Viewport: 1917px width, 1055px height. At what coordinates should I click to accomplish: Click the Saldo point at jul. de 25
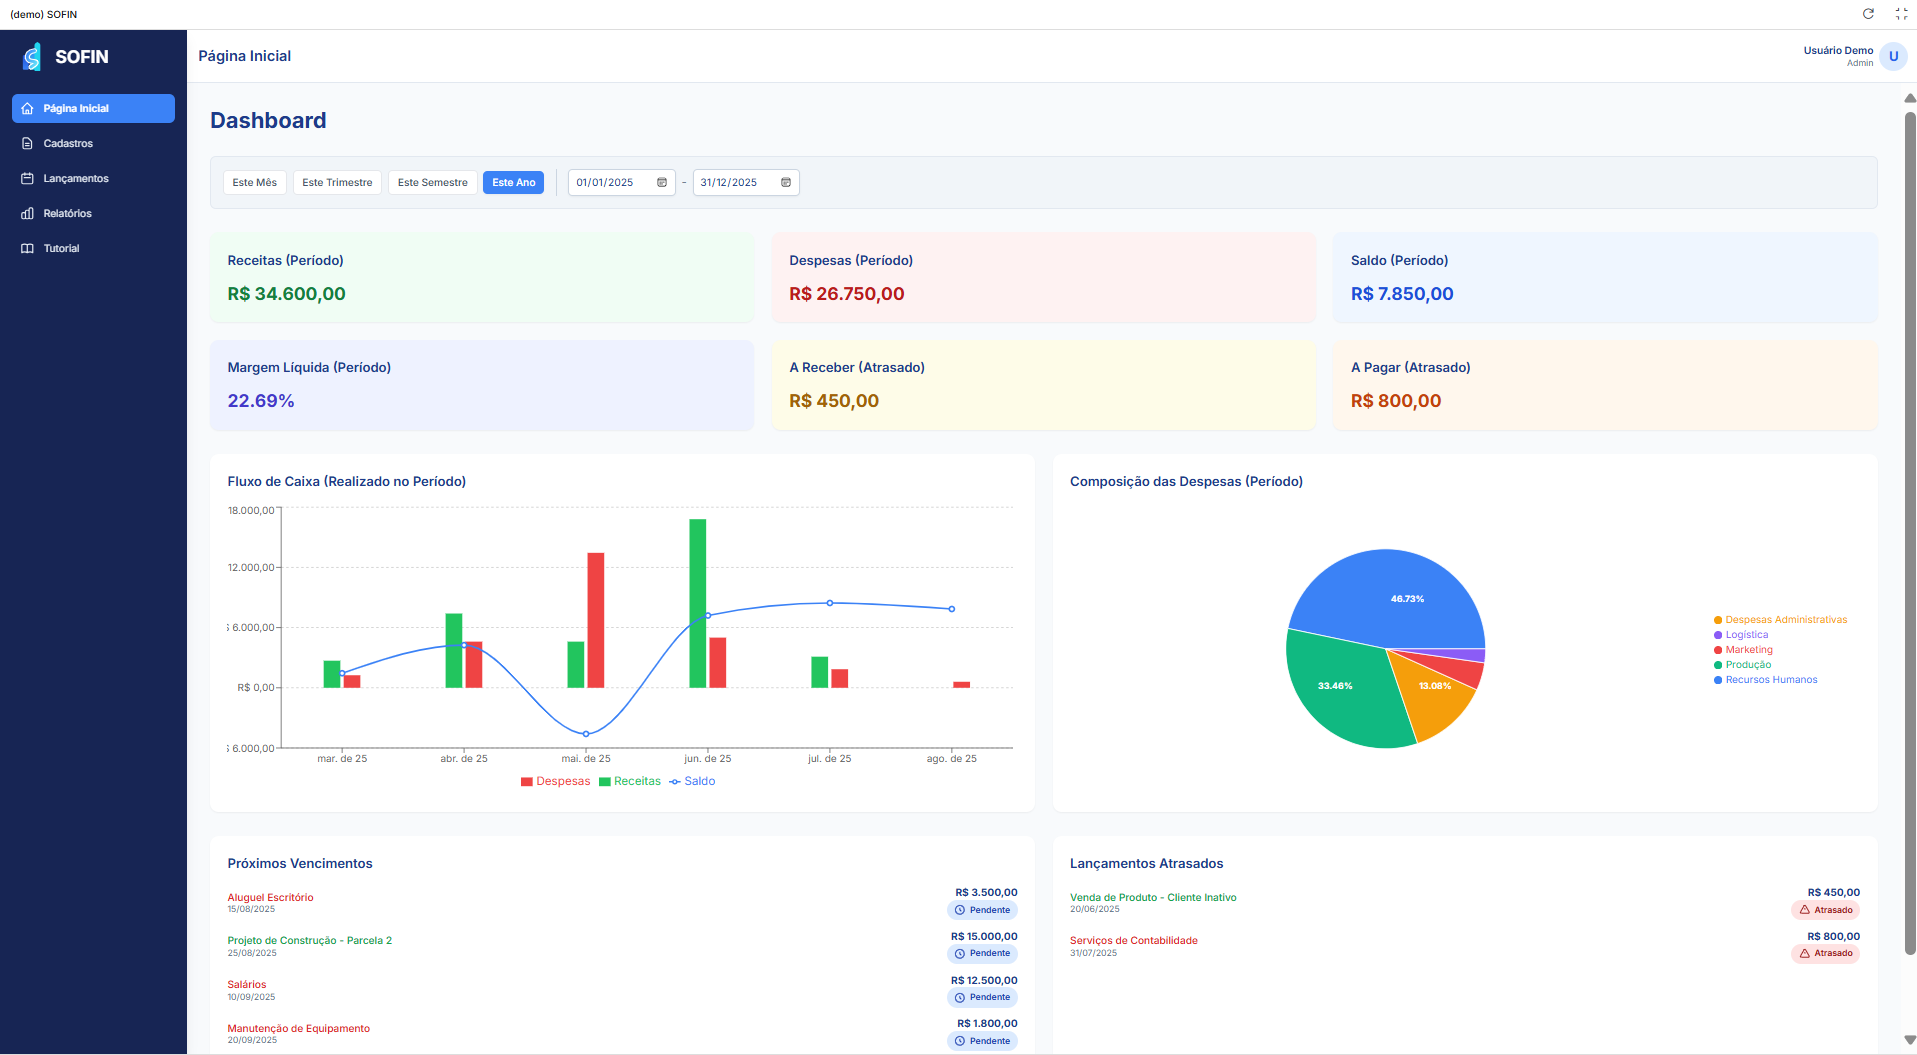tap(830, 603)
